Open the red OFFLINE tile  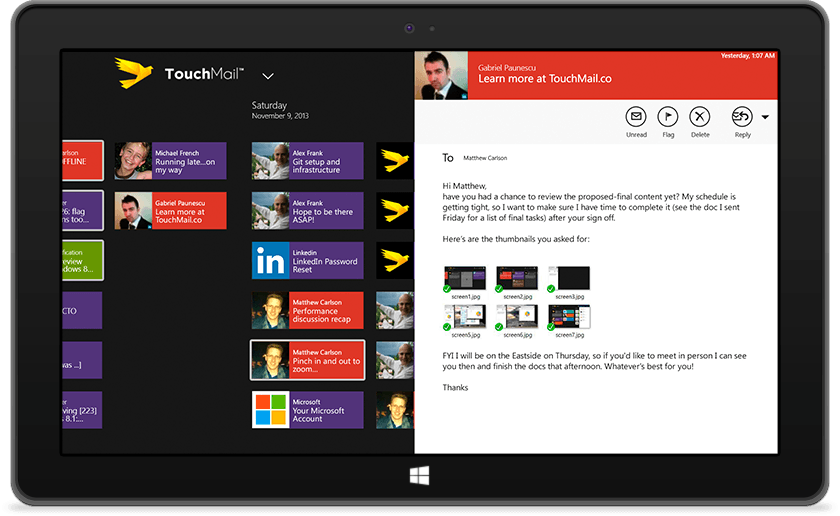(x=82, y=160)
